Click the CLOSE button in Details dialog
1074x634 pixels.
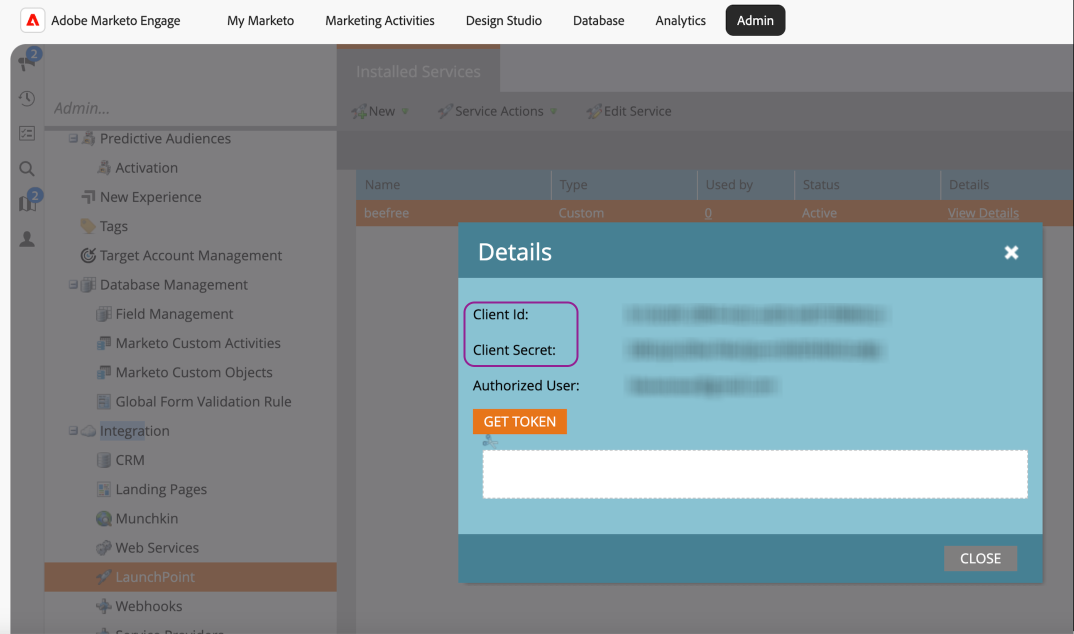click(980, 559)
